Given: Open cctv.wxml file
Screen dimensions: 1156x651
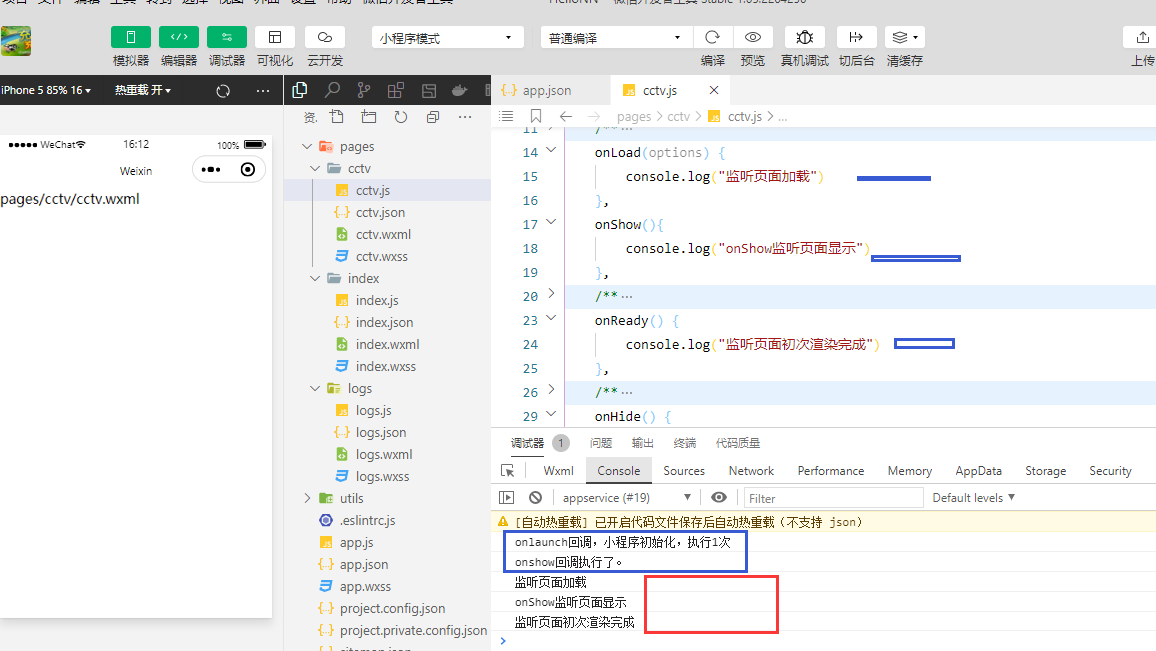Looking at the screenshot, I should pos(383,234).
